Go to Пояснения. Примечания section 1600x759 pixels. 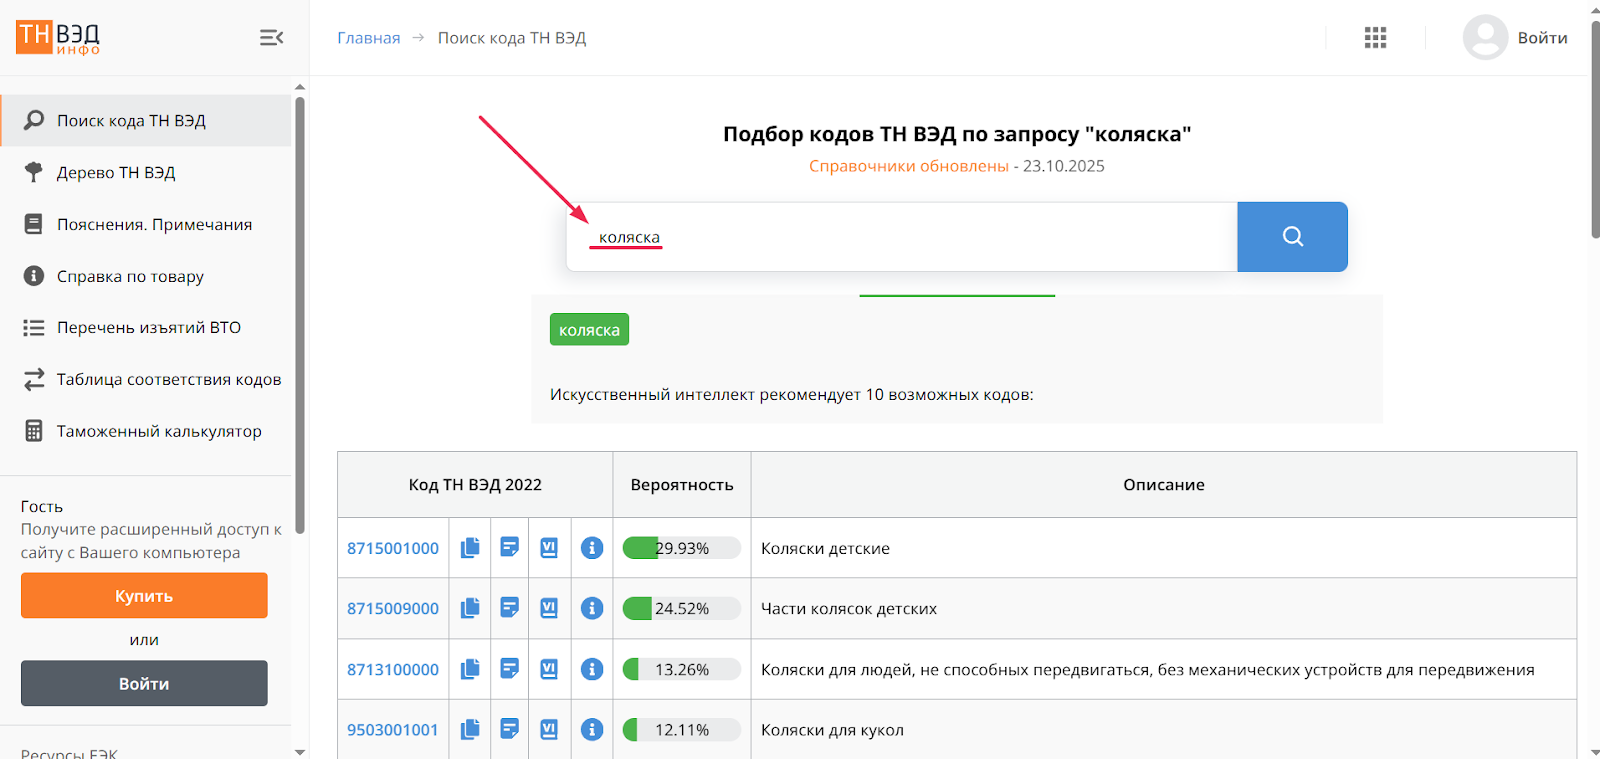pos(154,225)
